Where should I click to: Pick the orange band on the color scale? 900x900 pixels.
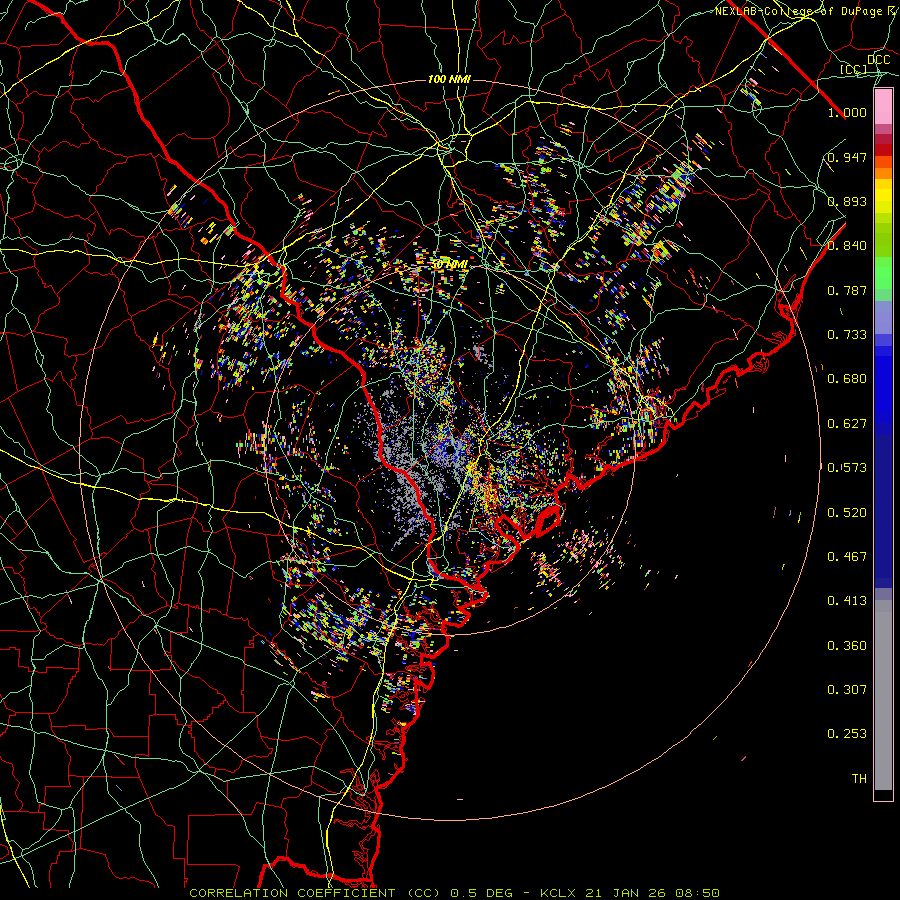[883, 173]
